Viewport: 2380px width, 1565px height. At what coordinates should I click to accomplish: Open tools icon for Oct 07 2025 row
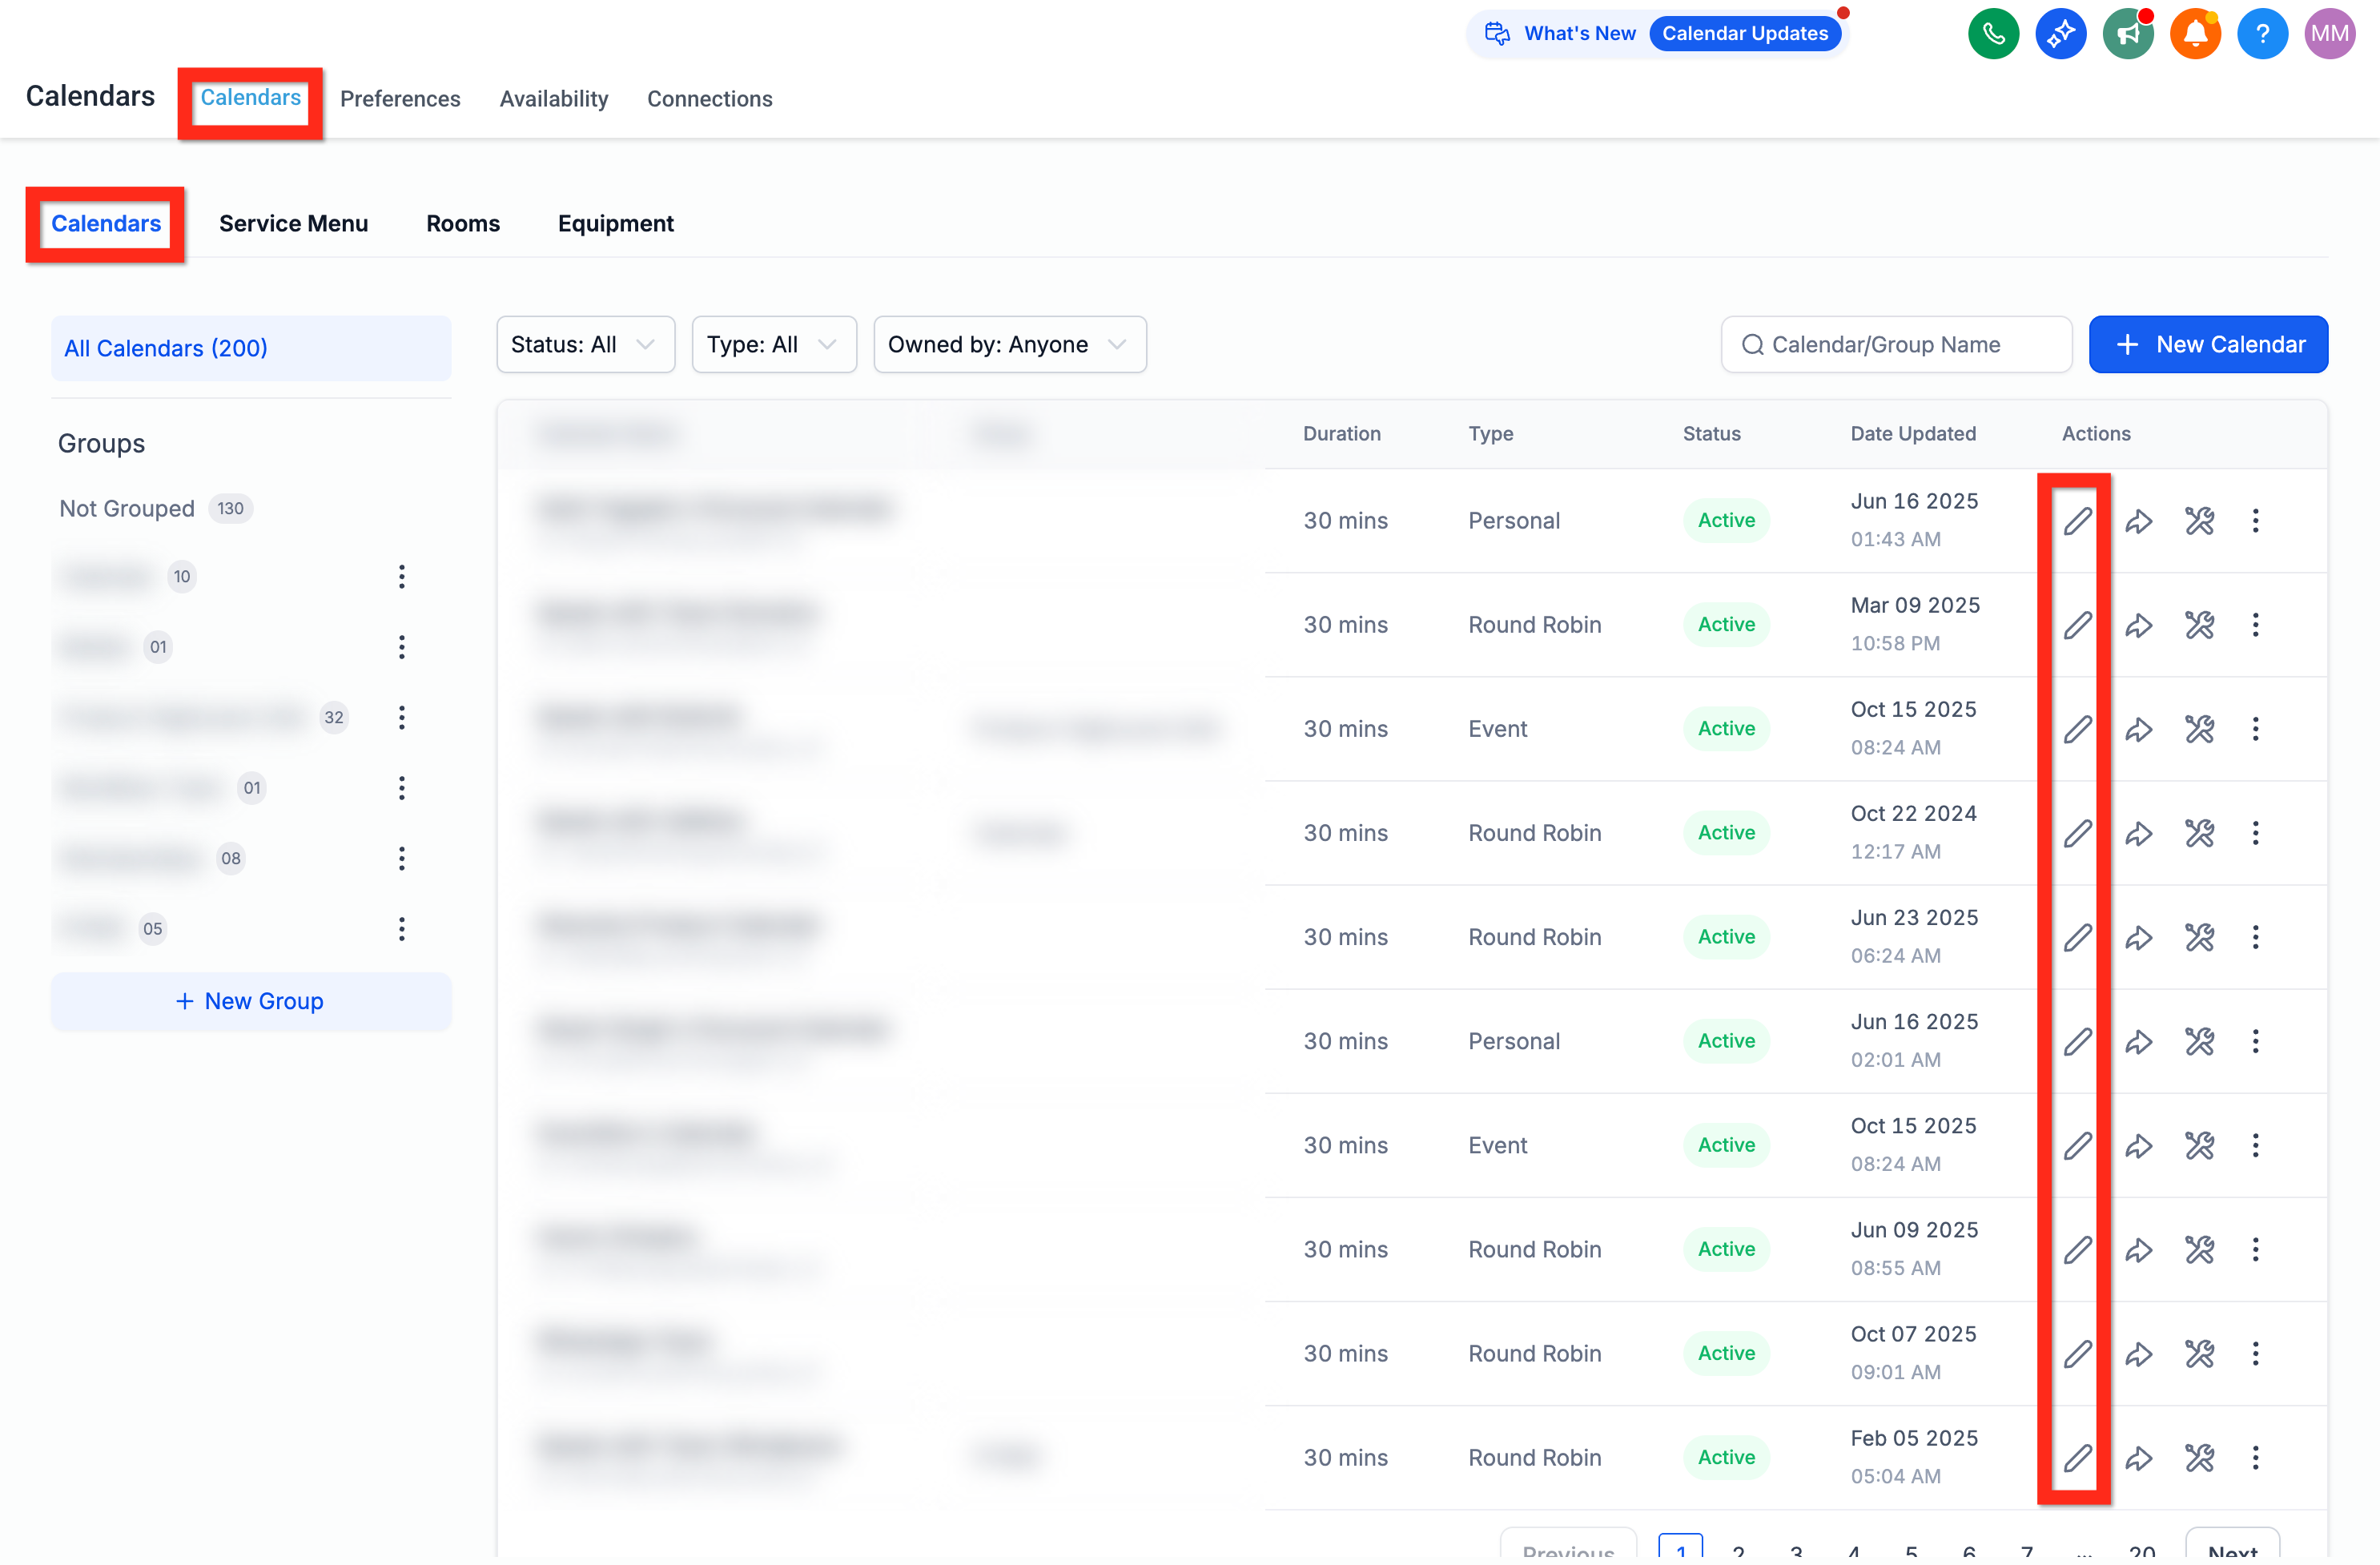tap(2199, 1354)
